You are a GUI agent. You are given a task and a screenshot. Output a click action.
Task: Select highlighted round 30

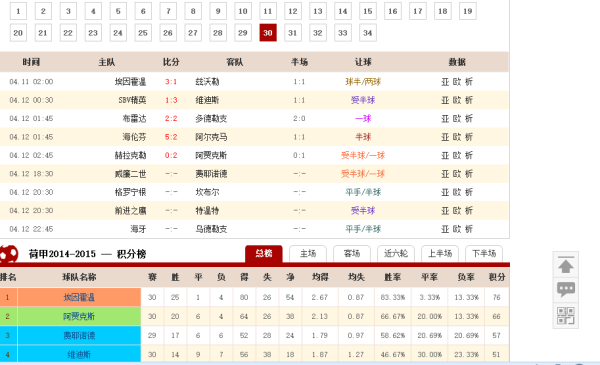click(268, 33)
